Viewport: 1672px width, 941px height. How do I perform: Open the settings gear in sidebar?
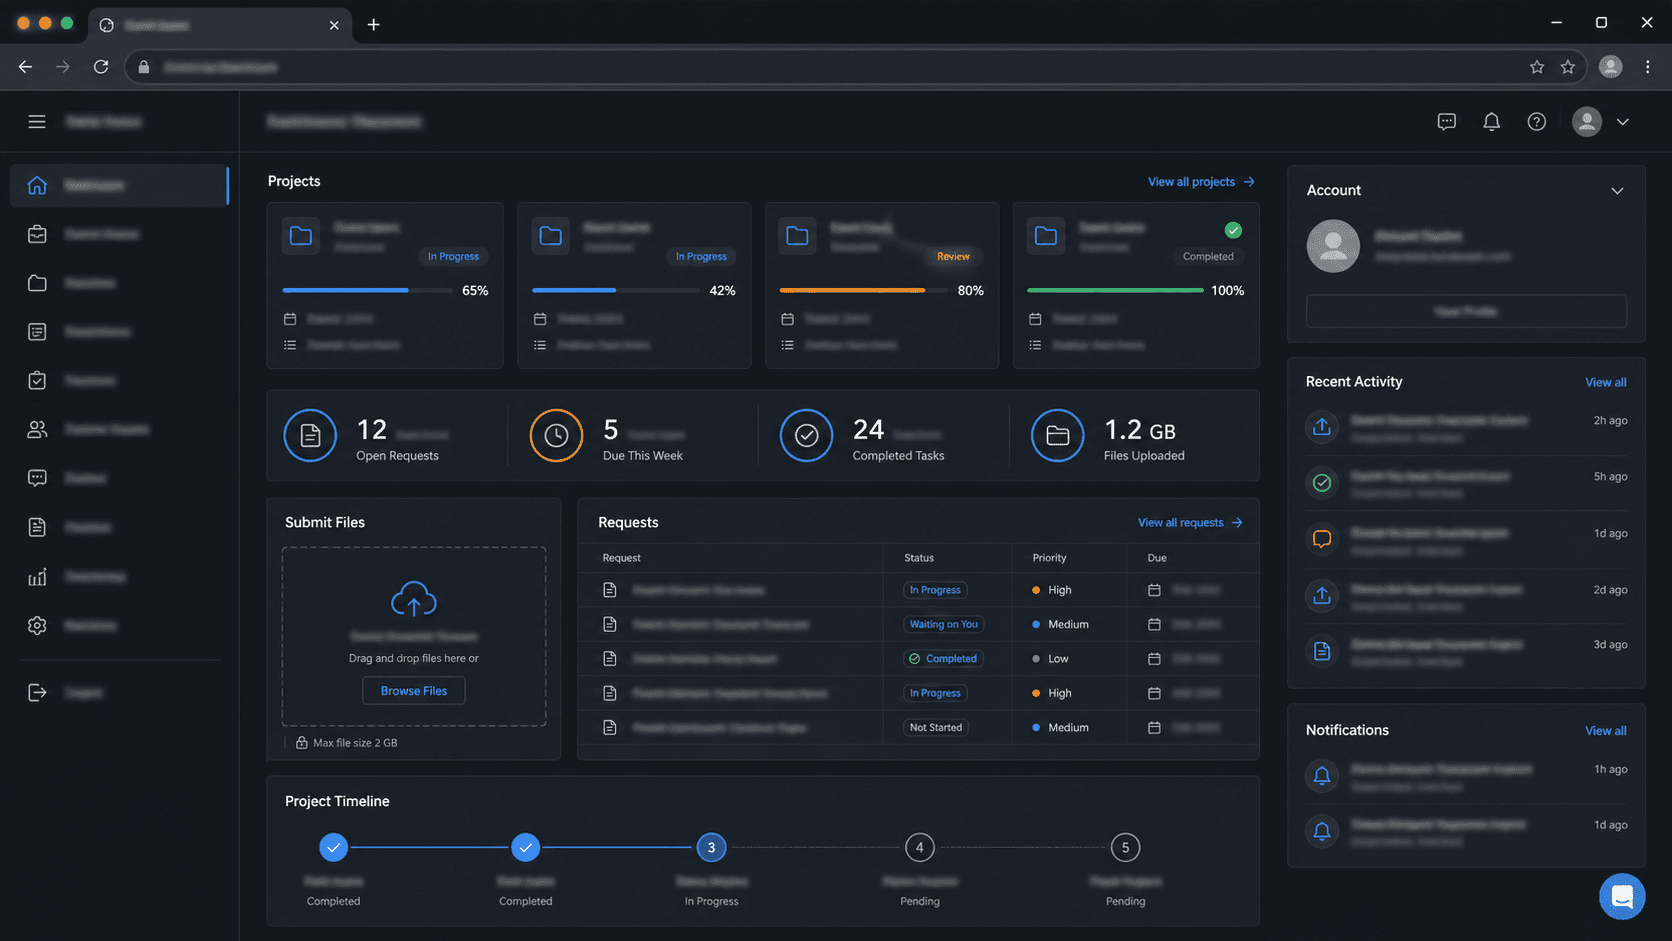click(x=37, y=625)
